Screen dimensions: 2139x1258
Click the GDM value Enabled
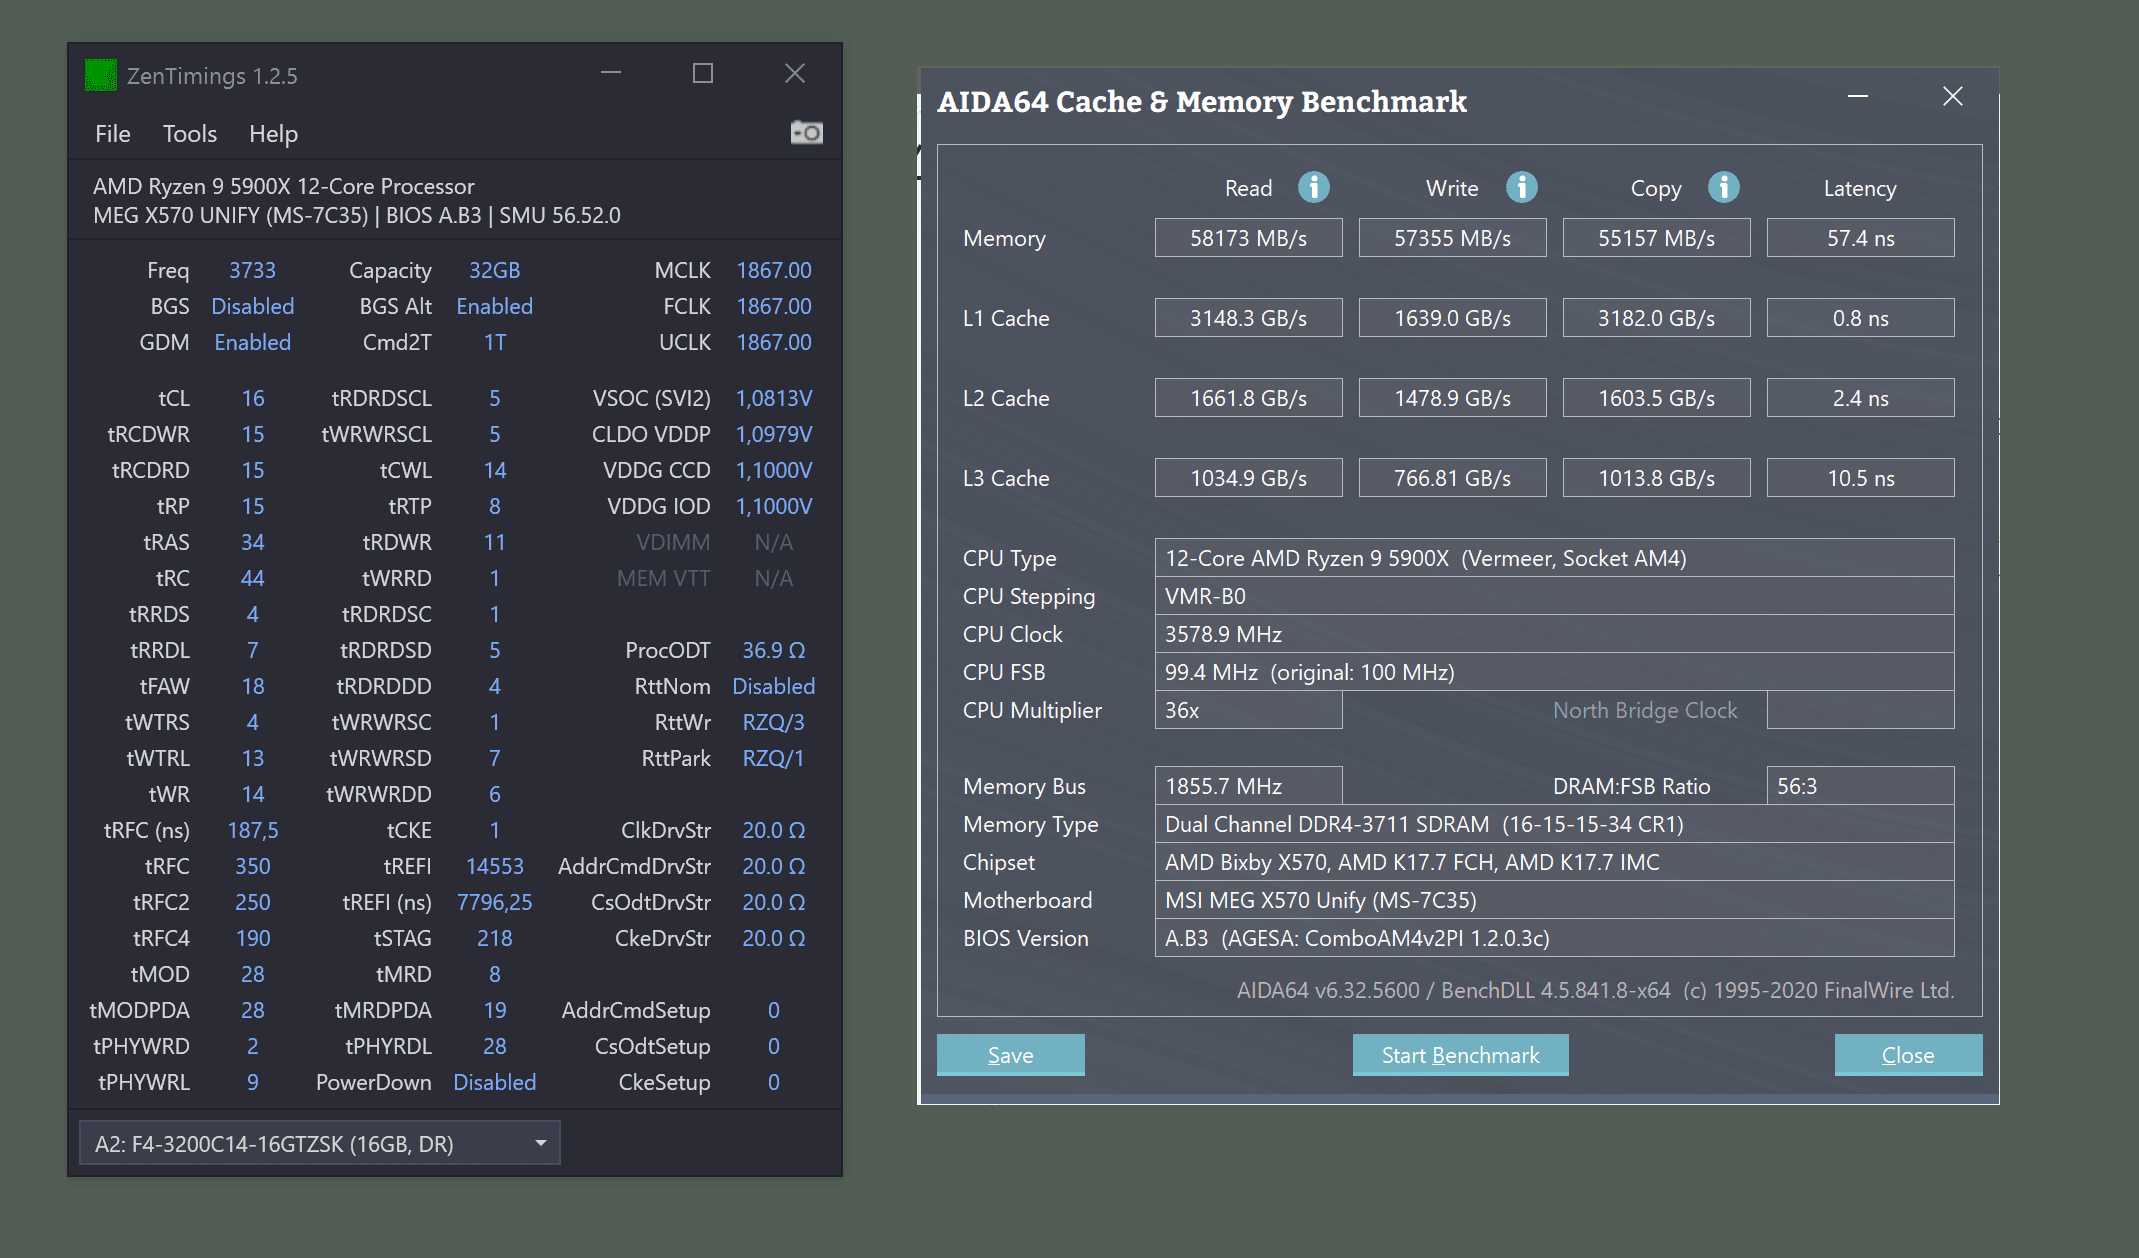[252, 342]
